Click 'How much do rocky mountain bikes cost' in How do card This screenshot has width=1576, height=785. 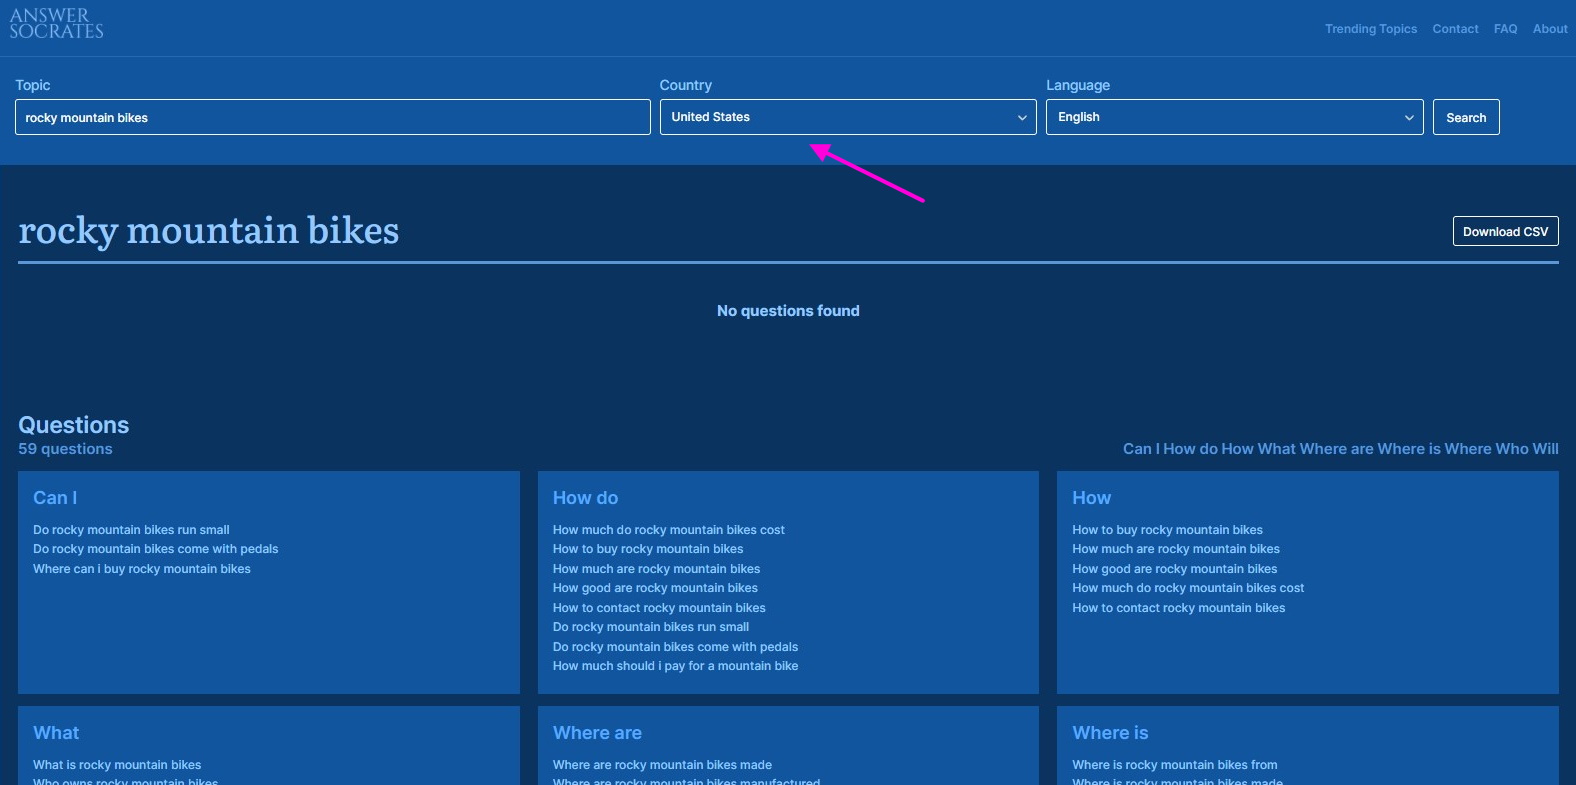pos(669,530)
